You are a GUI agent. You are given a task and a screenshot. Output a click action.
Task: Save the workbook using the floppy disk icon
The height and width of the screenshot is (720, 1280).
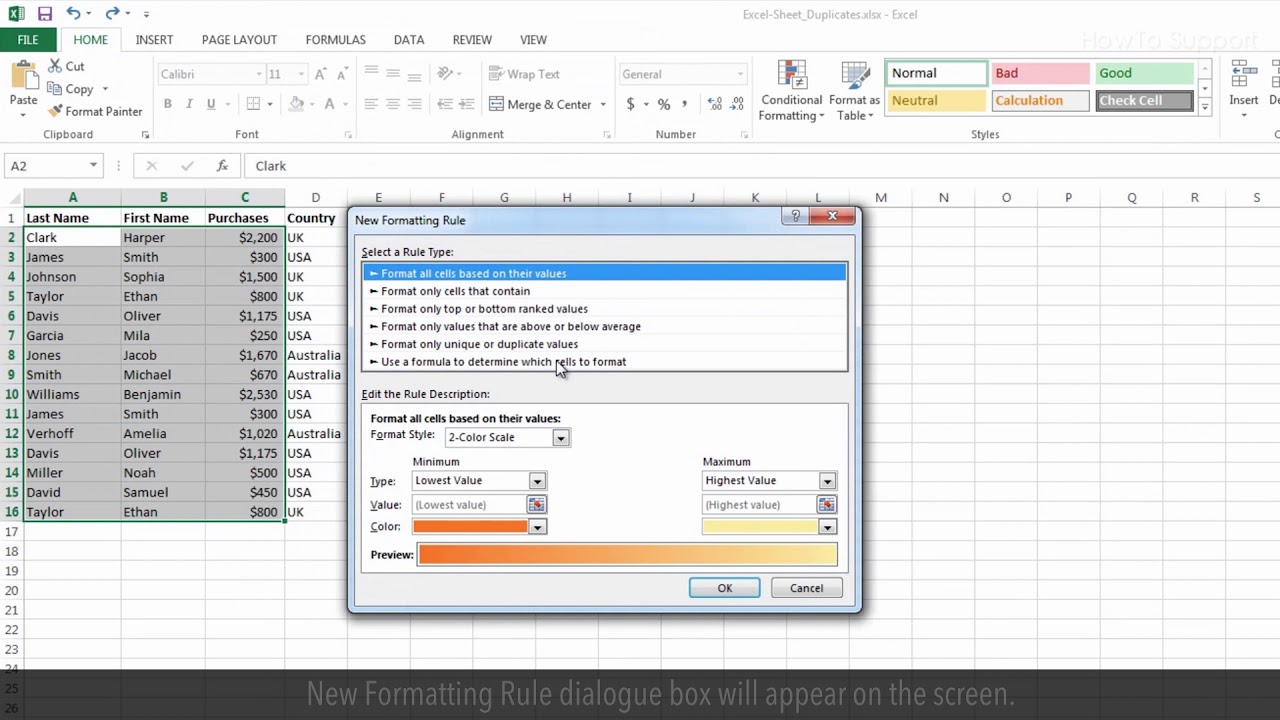tap(45, 14)
